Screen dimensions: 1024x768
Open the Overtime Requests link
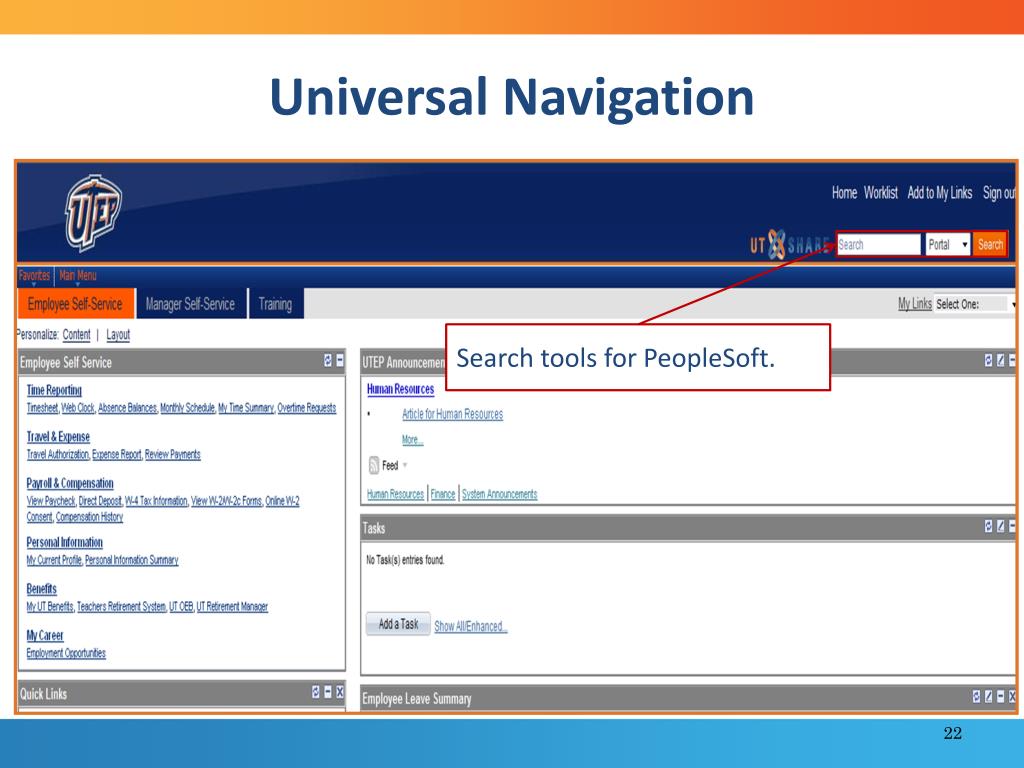click(306, 408)
